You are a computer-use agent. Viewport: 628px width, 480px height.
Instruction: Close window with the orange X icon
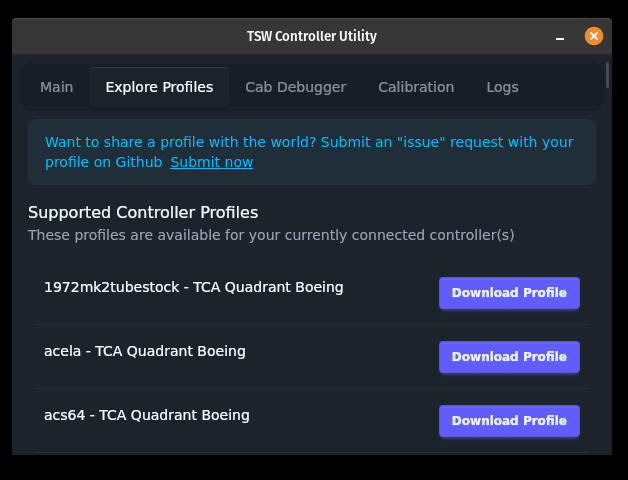click(x=594, y=36)
